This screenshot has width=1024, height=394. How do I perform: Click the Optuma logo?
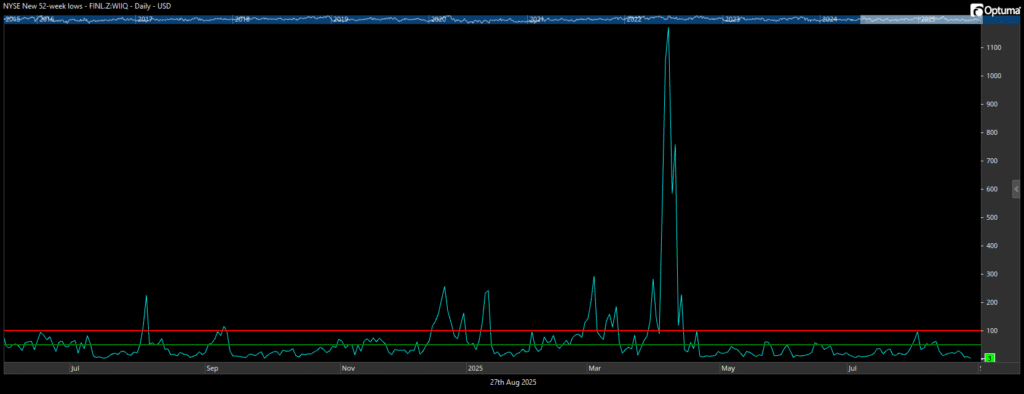click(996, 10)
